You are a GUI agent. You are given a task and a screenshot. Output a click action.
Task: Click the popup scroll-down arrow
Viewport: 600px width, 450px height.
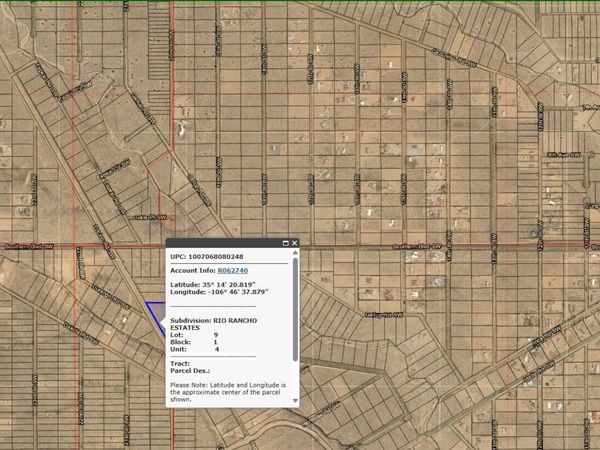point(295,401)
